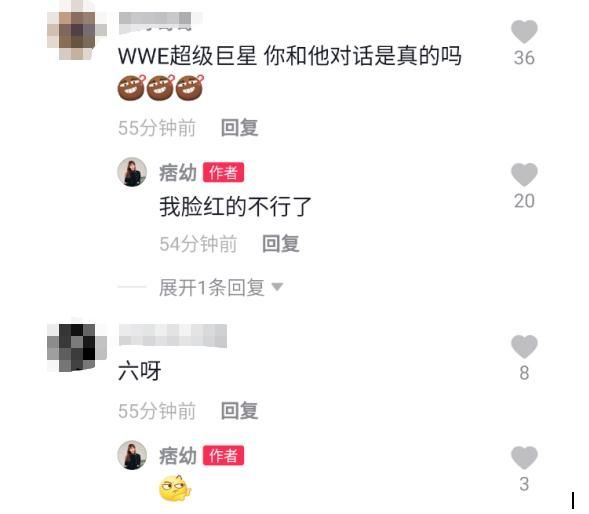The height and width of the screenshot is (514, 589).
Task: Reply to 我脸红的不行了 comment
Action: (x=281, y=243)
